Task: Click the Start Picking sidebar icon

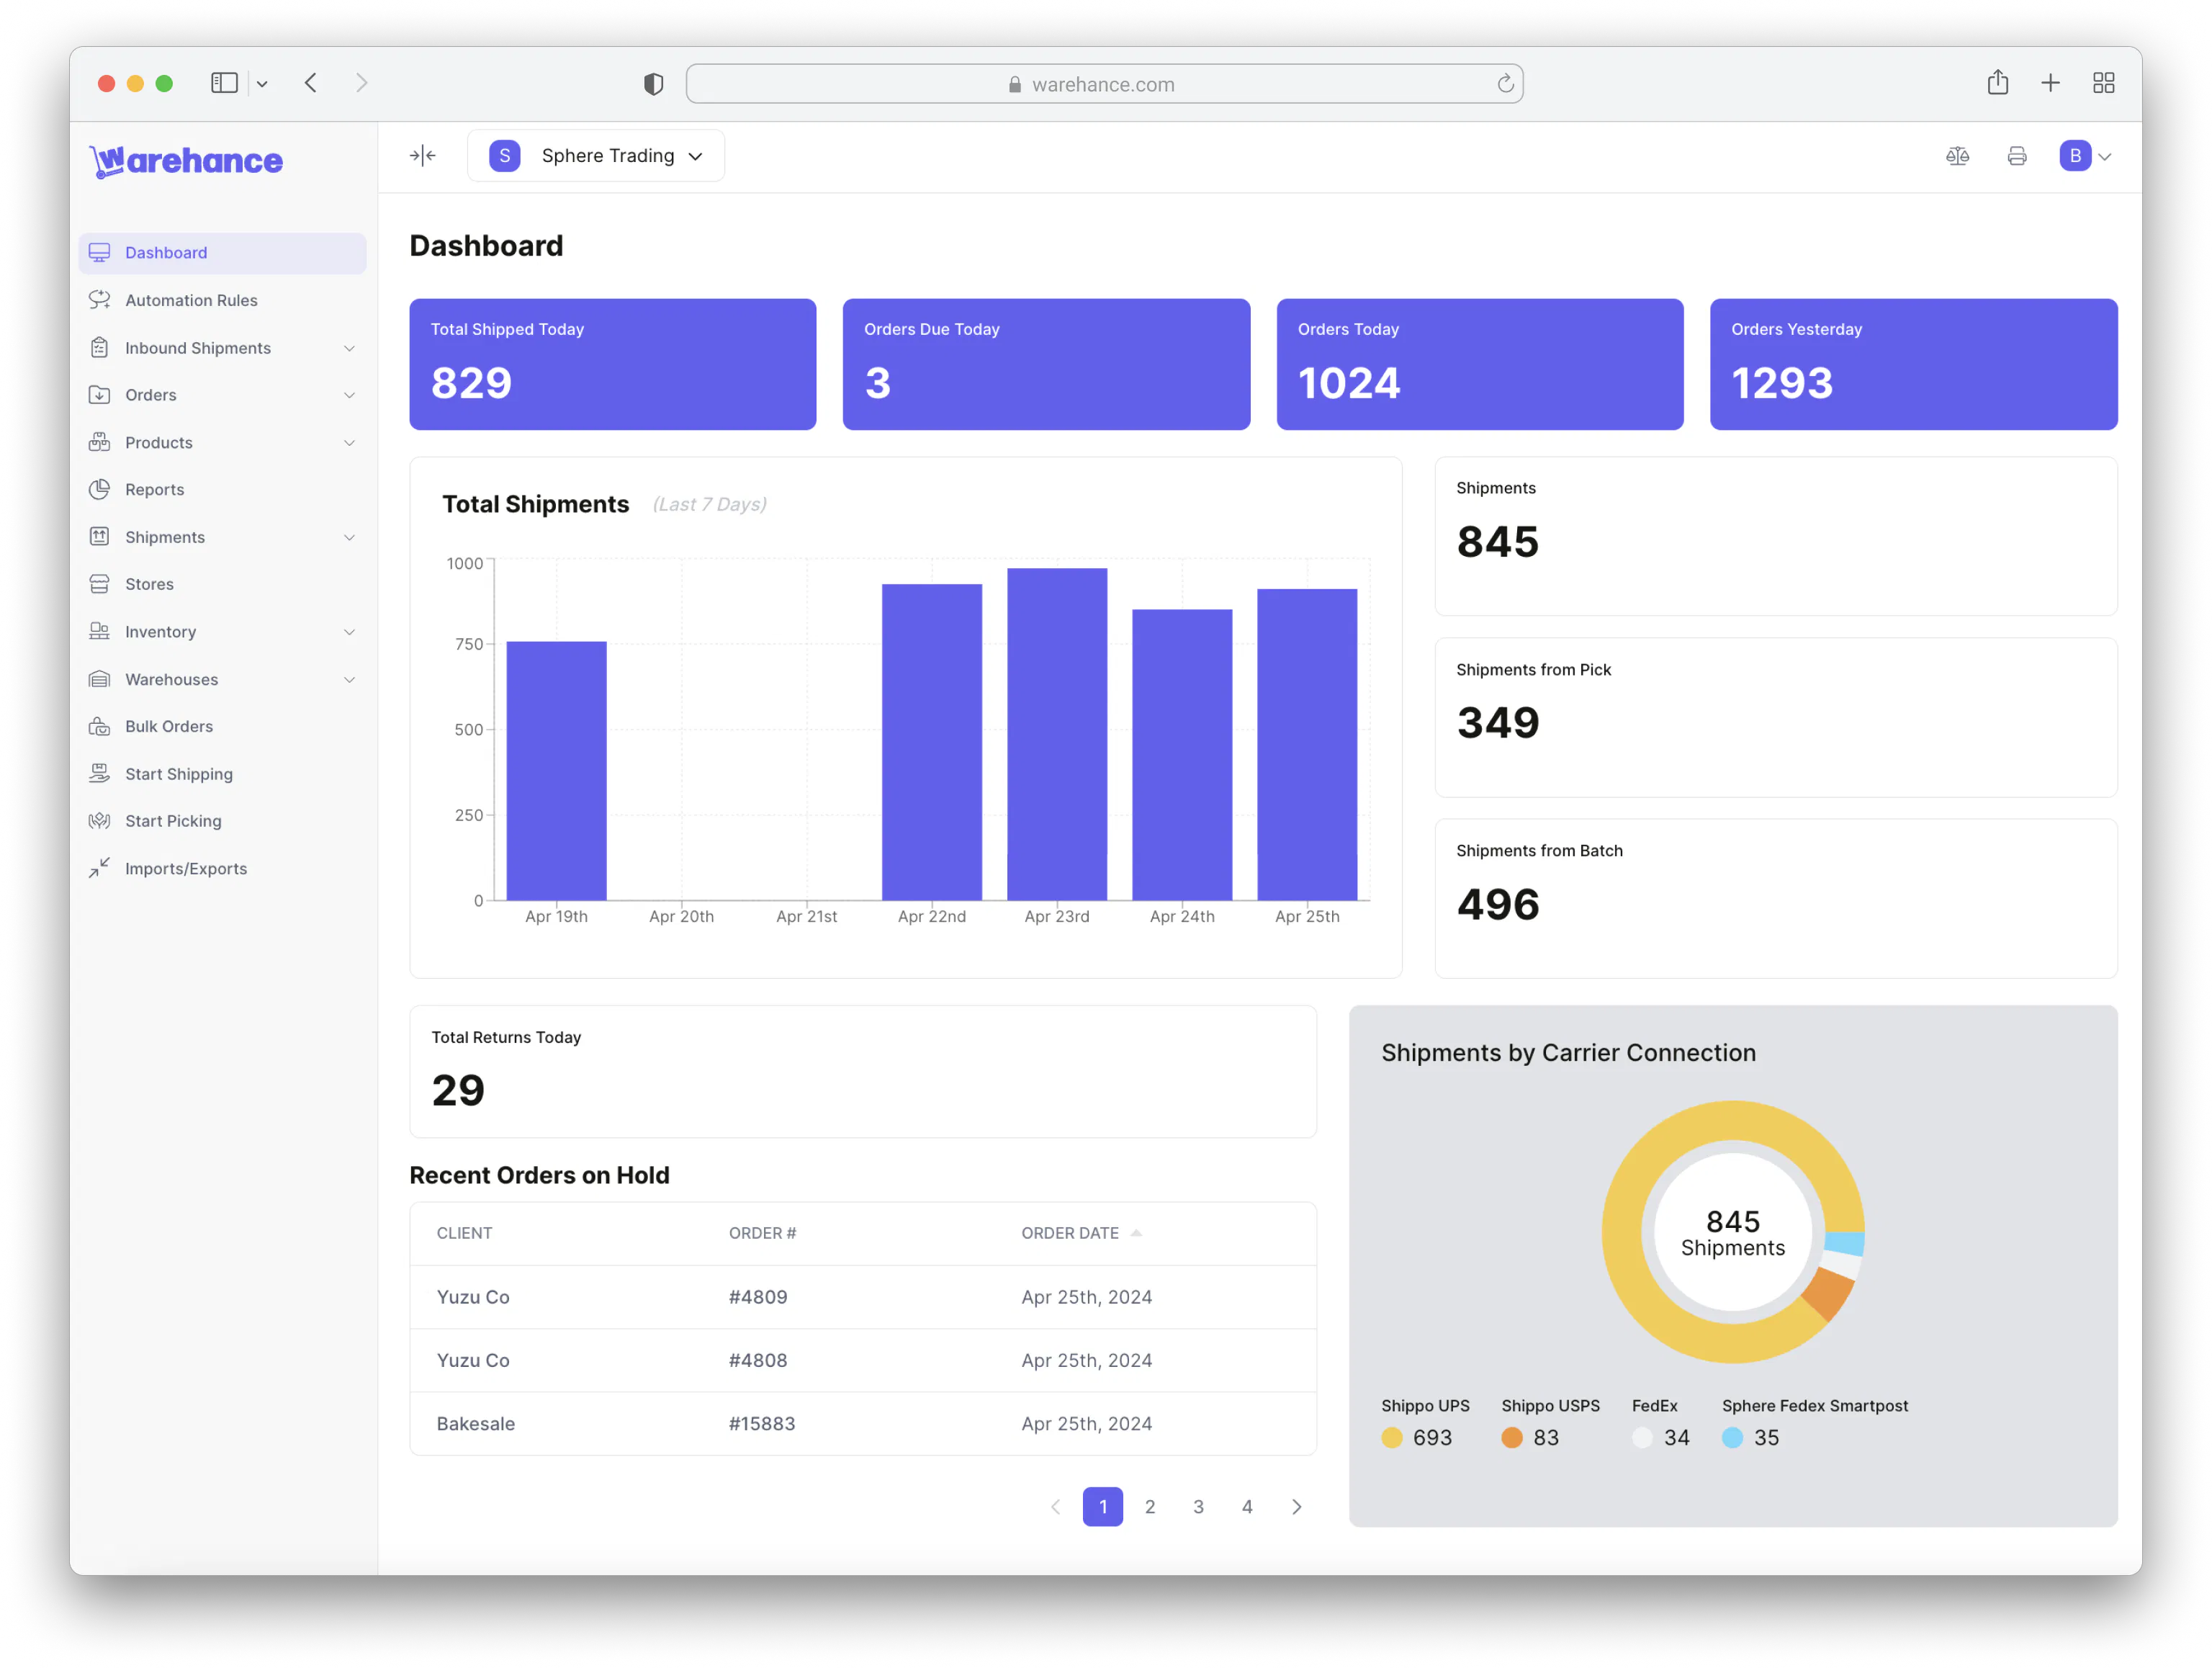Action: point(99,821)
